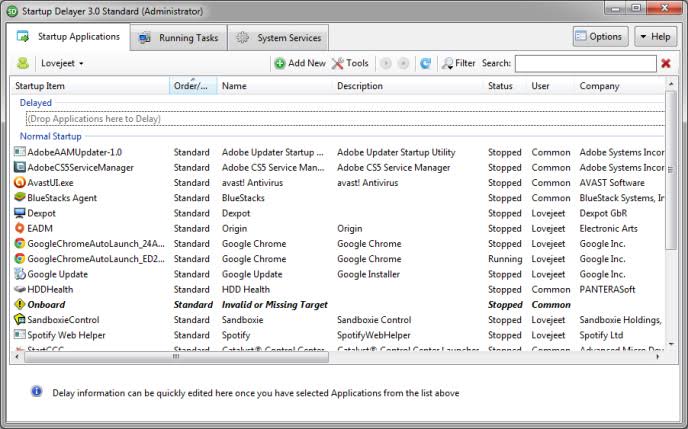This screenshot has height=429, width=688.
Task: Click the 'Dexpot GbR' company cell
Action: point(603,213)
